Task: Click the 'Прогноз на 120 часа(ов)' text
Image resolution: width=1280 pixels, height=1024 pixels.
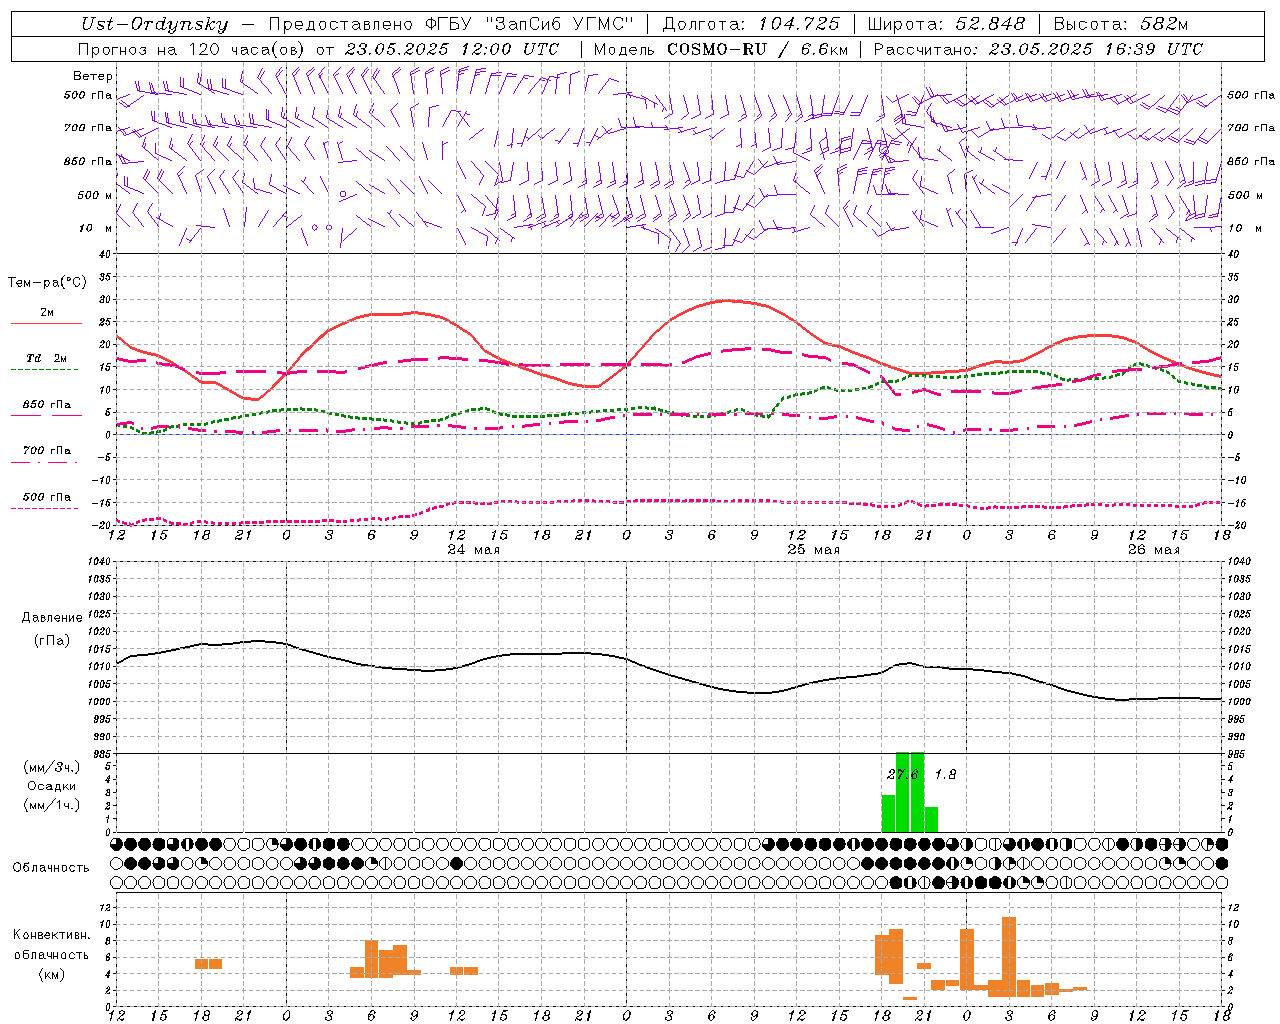Action: click(x=192, y=49)
